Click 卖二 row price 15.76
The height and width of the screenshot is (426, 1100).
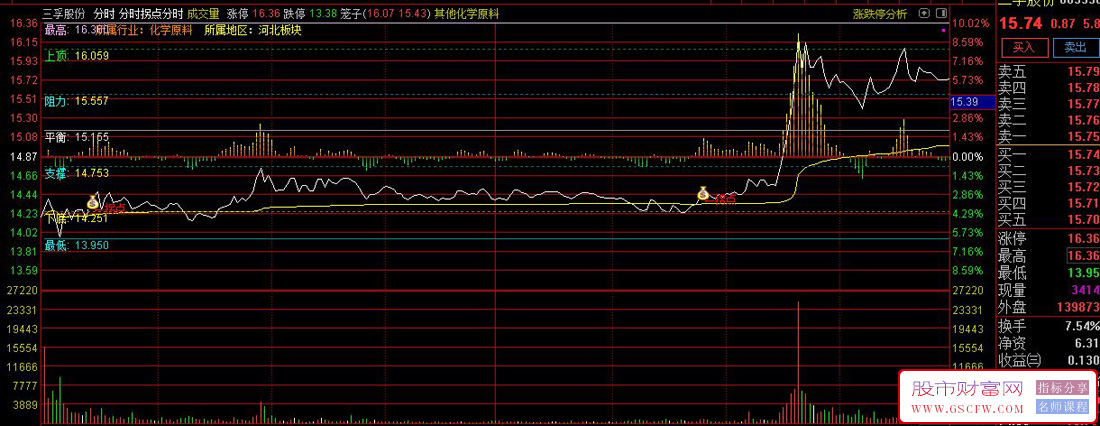coord(1083,120)
